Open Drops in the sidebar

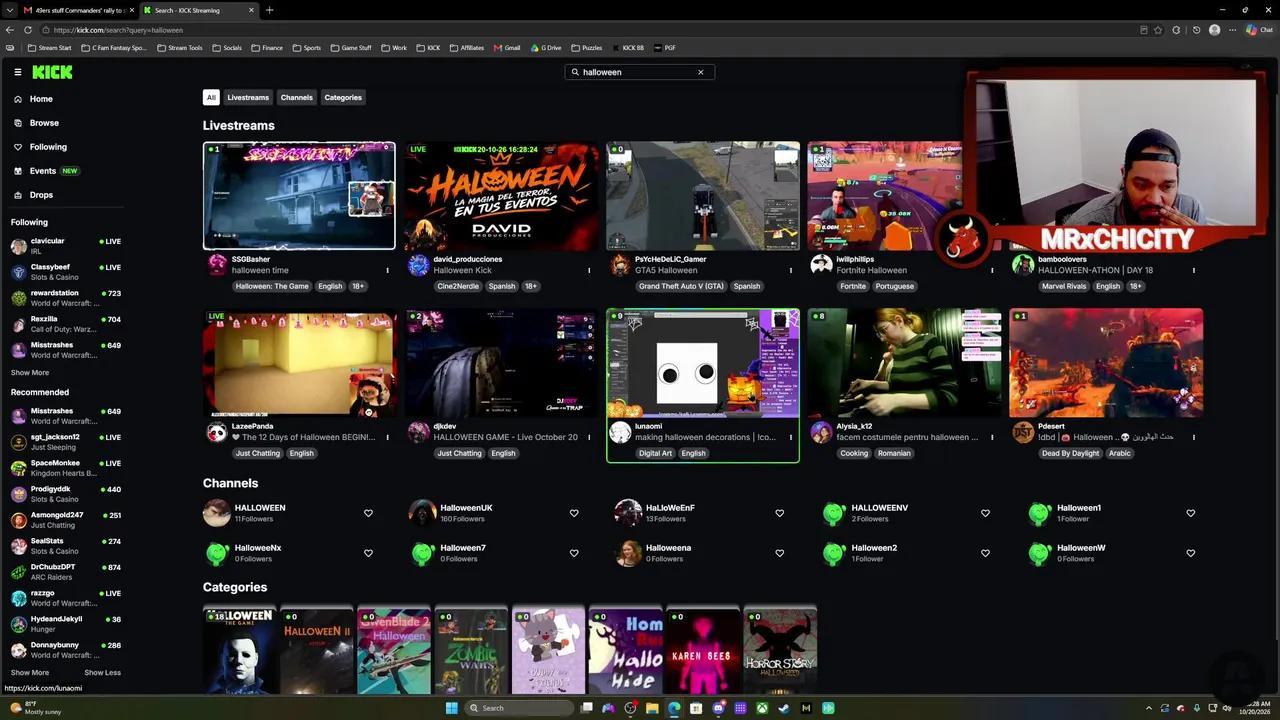(41, 195)
